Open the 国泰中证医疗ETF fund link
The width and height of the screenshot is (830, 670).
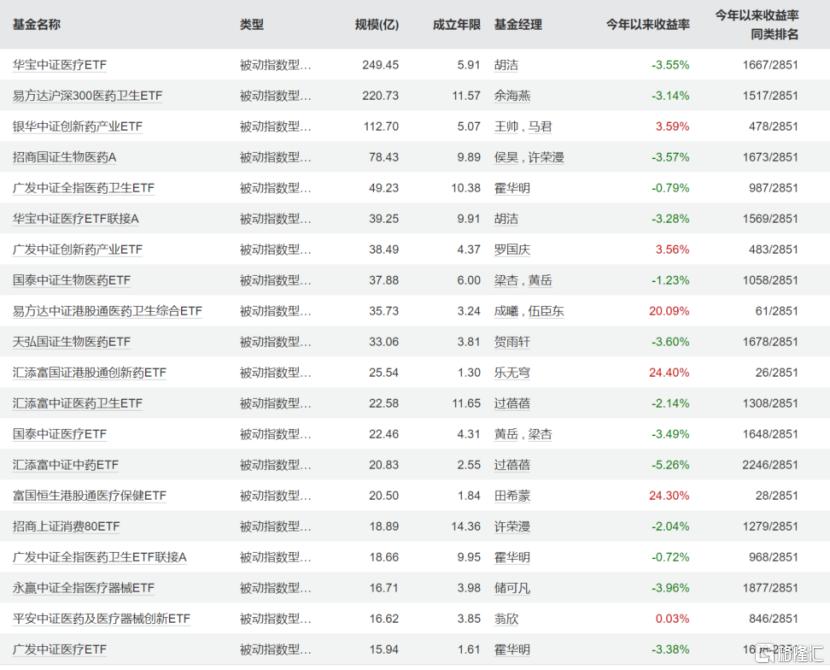[x=60, y=434]
